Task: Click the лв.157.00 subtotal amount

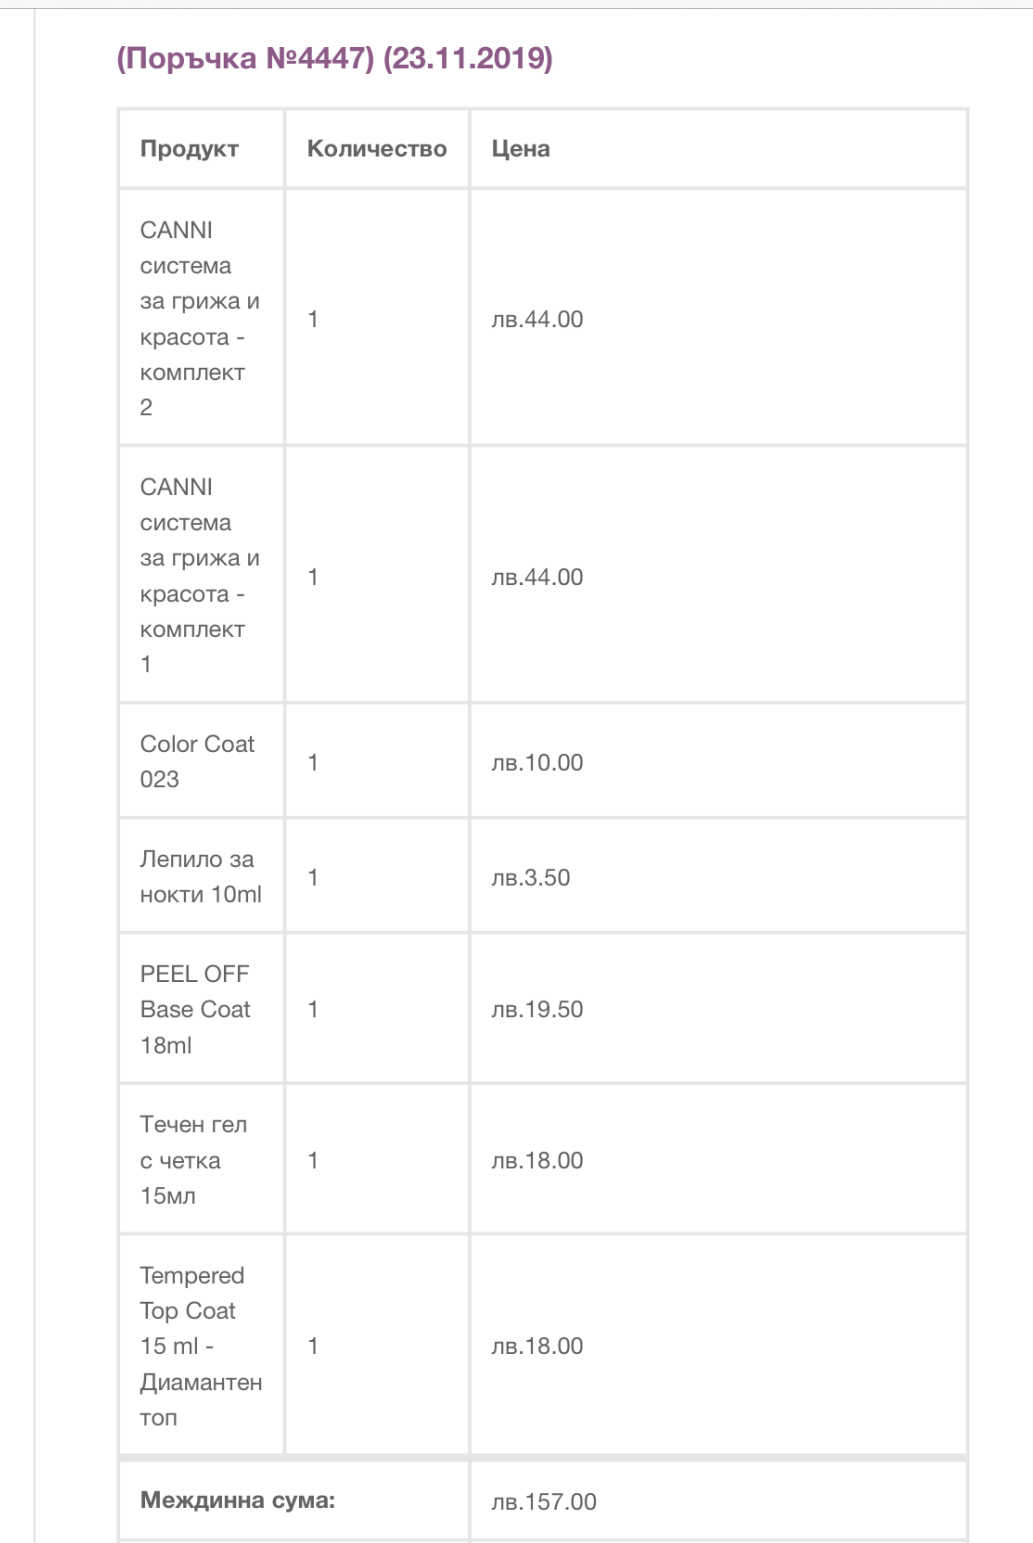Action: [543, 1502]
